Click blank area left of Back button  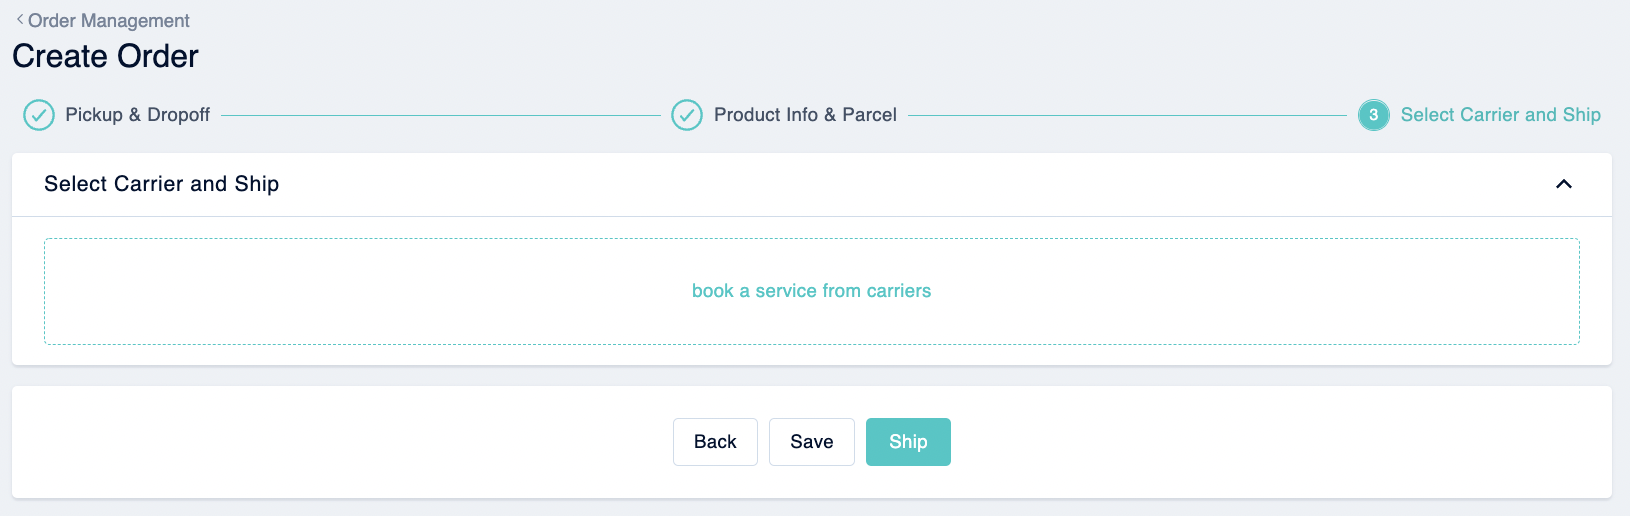click(340, 442)
